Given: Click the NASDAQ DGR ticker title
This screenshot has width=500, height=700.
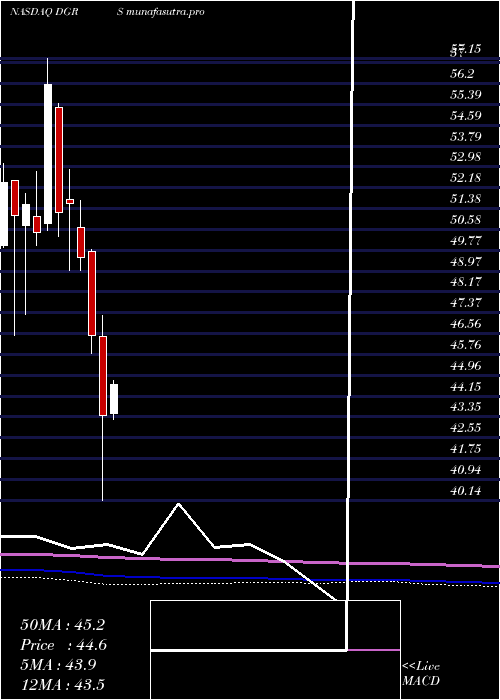Looking at the screenshot, I should pos(44,12).
